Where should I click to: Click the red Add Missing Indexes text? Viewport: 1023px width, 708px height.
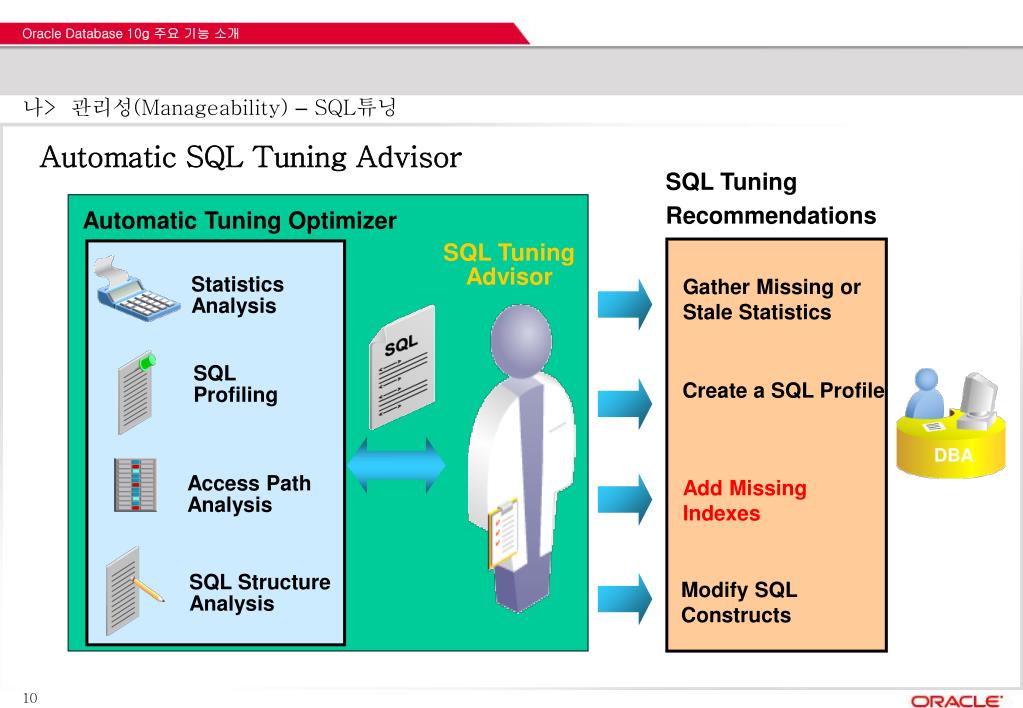coord(744,500)
